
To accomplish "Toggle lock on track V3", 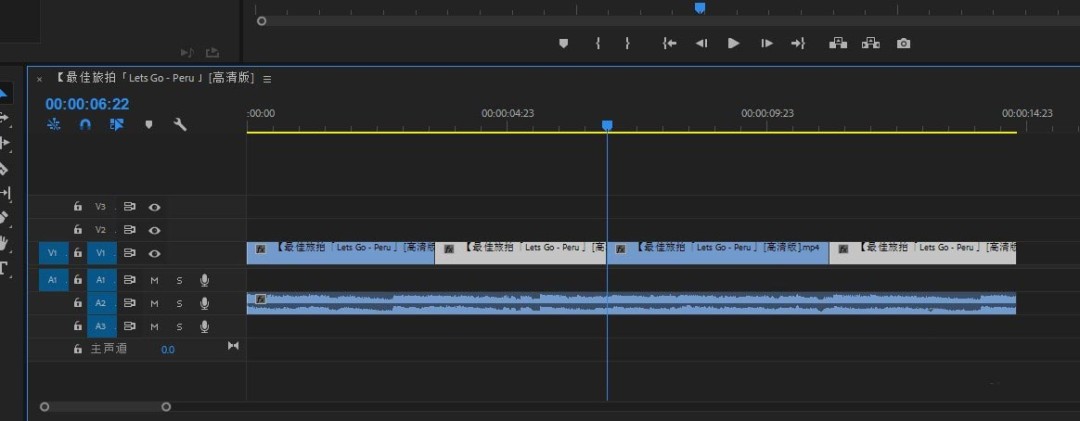I will 78,207.
